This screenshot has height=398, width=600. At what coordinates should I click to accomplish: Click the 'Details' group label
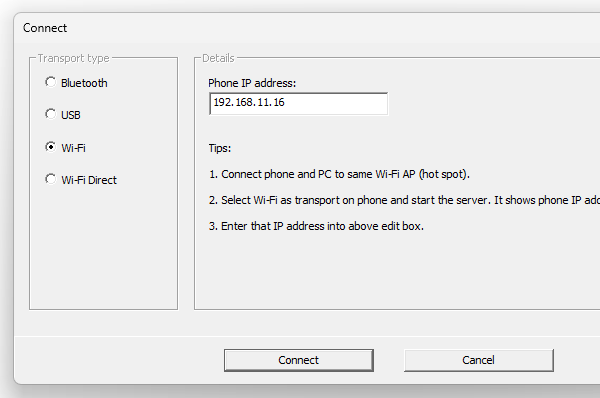[218, 58]
